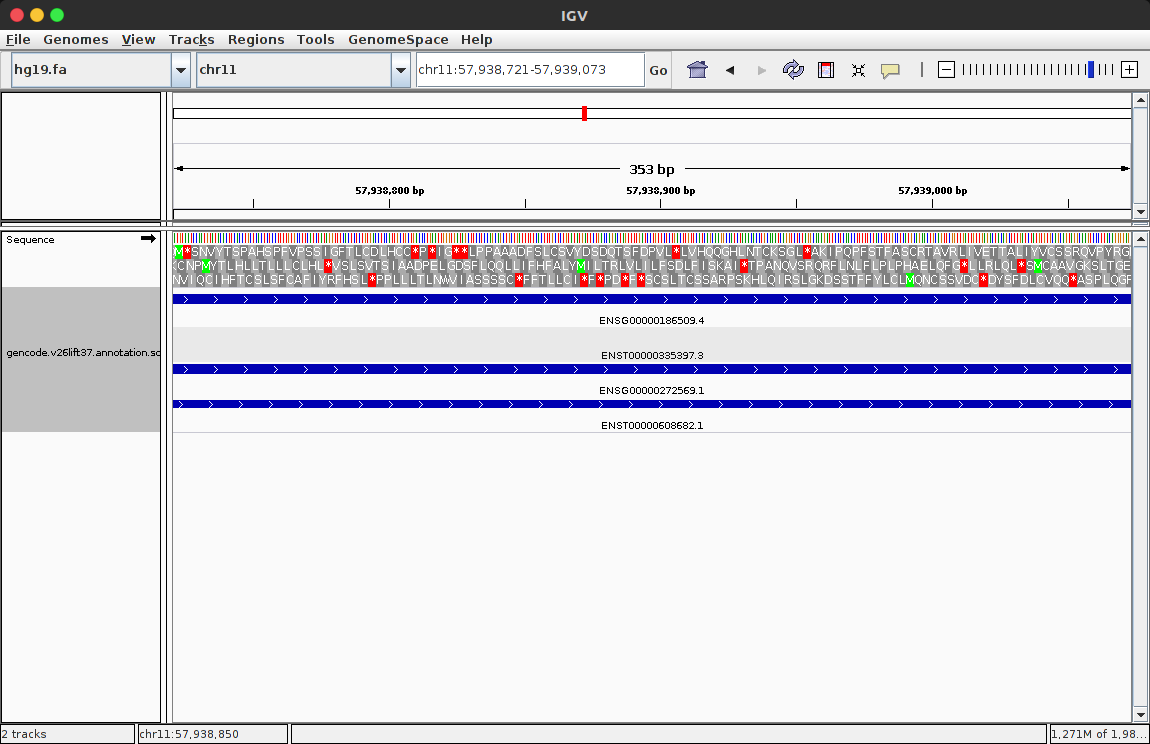Click the ENST00000335397.3 transcript label
The image size is (1150, 744).
coord(652,356)
